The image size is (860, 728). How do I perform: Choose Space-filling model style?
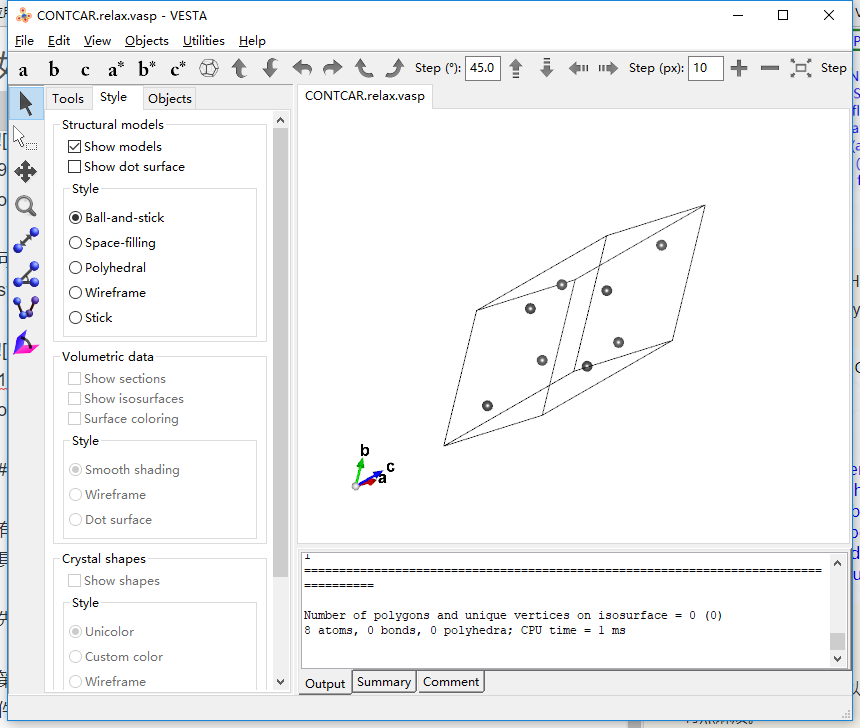pos(76,242)
